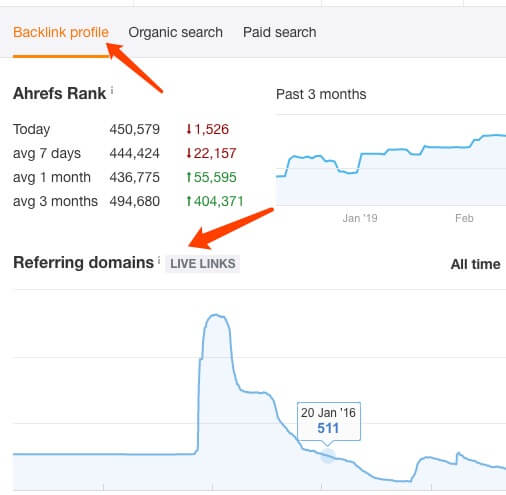506x495 pixels.
Task: Select the All time range option
Action: [475, 264]
